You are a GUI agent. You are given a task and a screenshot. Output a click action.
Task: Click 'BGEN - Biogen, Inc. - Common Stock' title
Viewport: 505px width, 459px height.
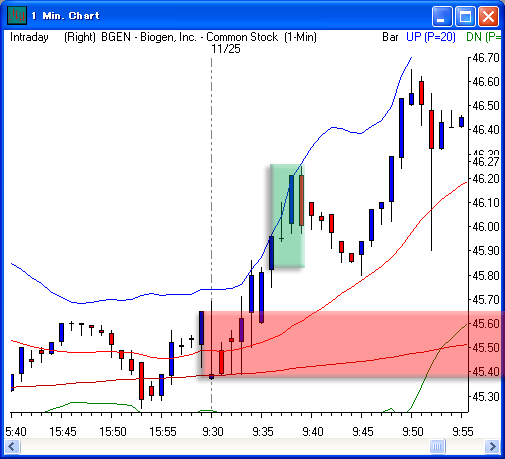click(x=189, y=37)
